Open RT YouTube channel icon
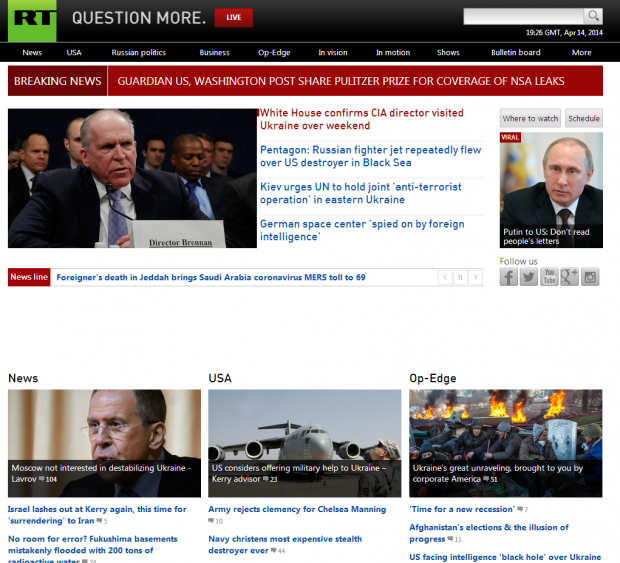 (x=549, y=277)
